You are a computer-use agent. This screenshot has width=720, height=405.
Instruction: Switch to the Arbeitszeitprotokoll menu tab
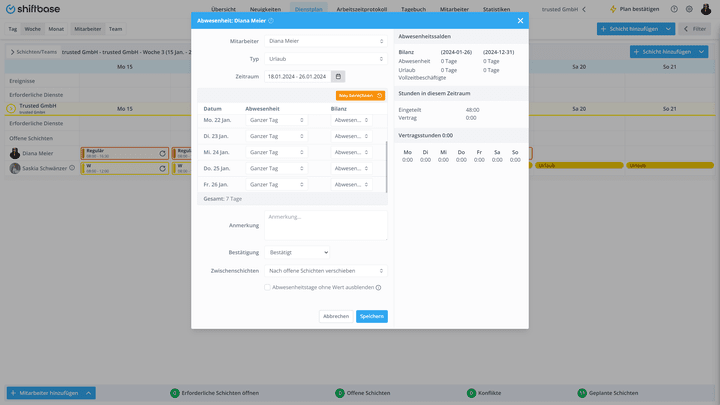pos(361,9)
